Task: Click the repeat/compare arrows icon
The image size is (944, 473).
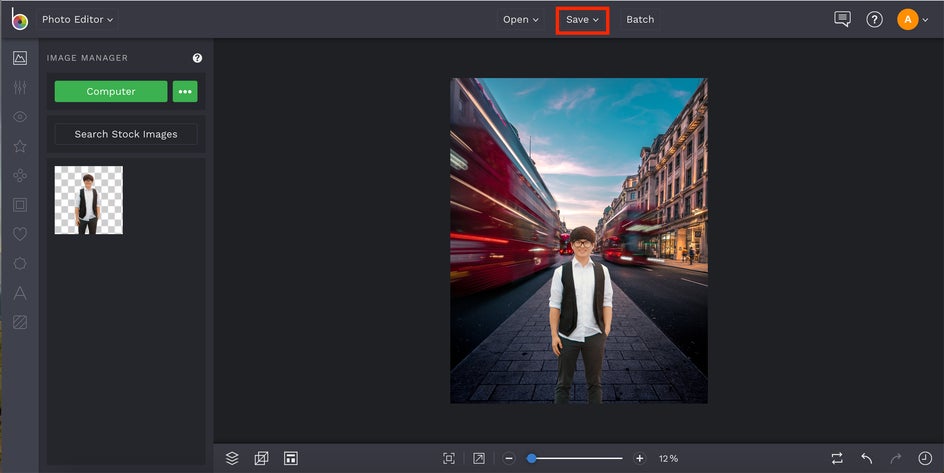Action: click(x=837, y=459)
